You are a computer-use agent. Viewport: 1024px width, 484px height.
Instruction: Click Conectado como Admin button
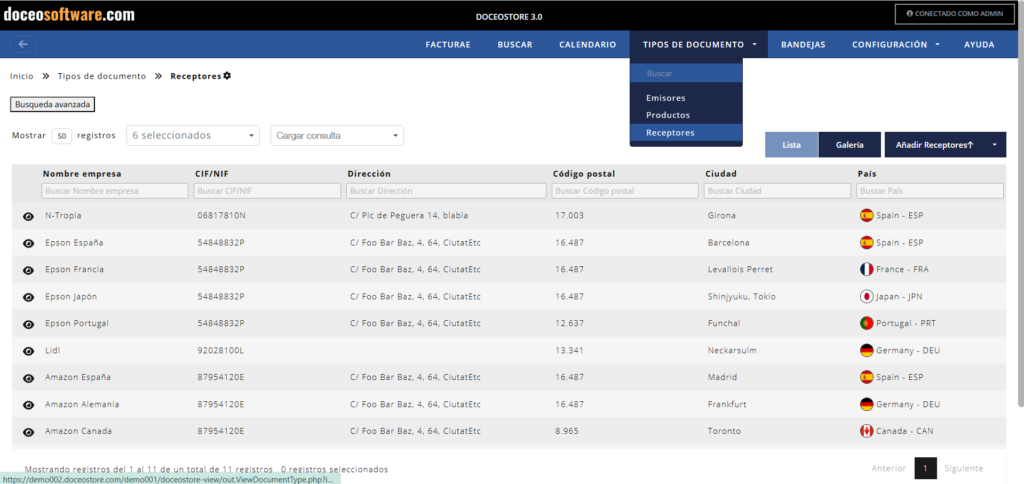tap(955, 14)
